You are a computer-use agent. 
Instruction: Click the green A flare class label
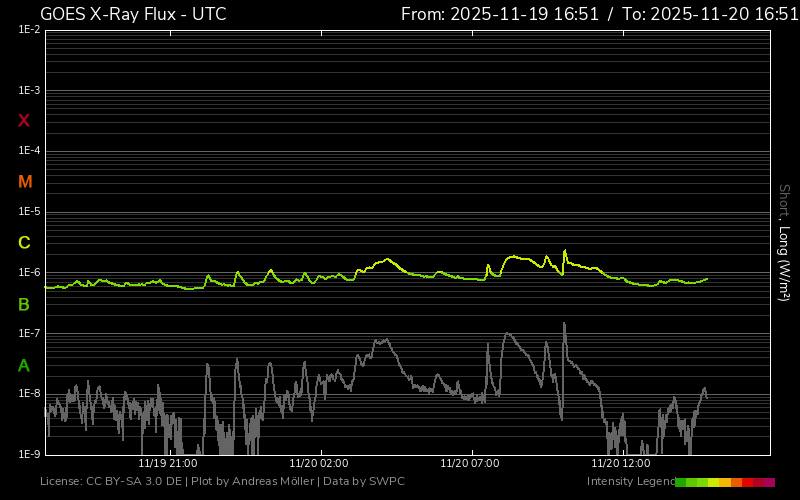[24, 365]
